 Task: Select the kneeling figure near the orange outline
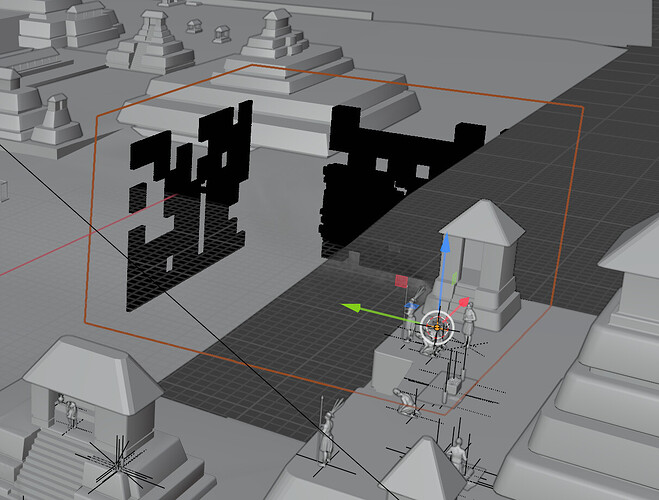pyautogui.click(x=404, y=402)
